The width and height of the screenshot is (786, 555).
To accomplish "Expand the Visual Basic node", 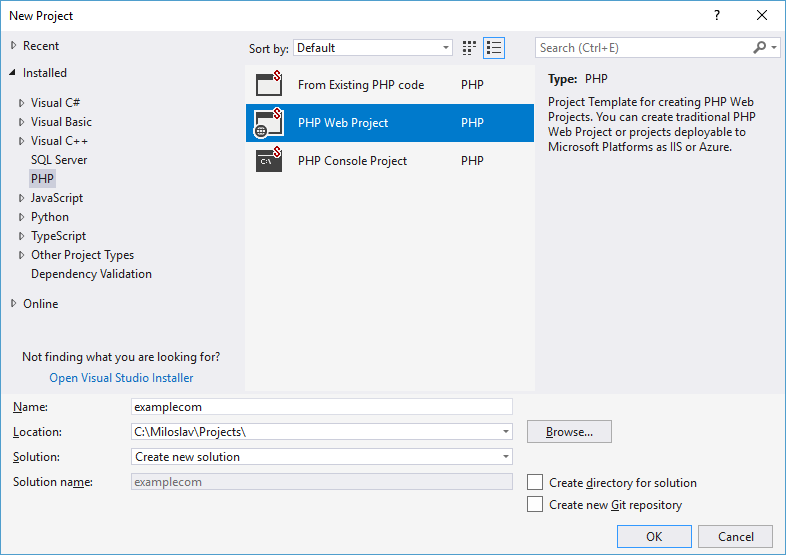I will 21,122.
